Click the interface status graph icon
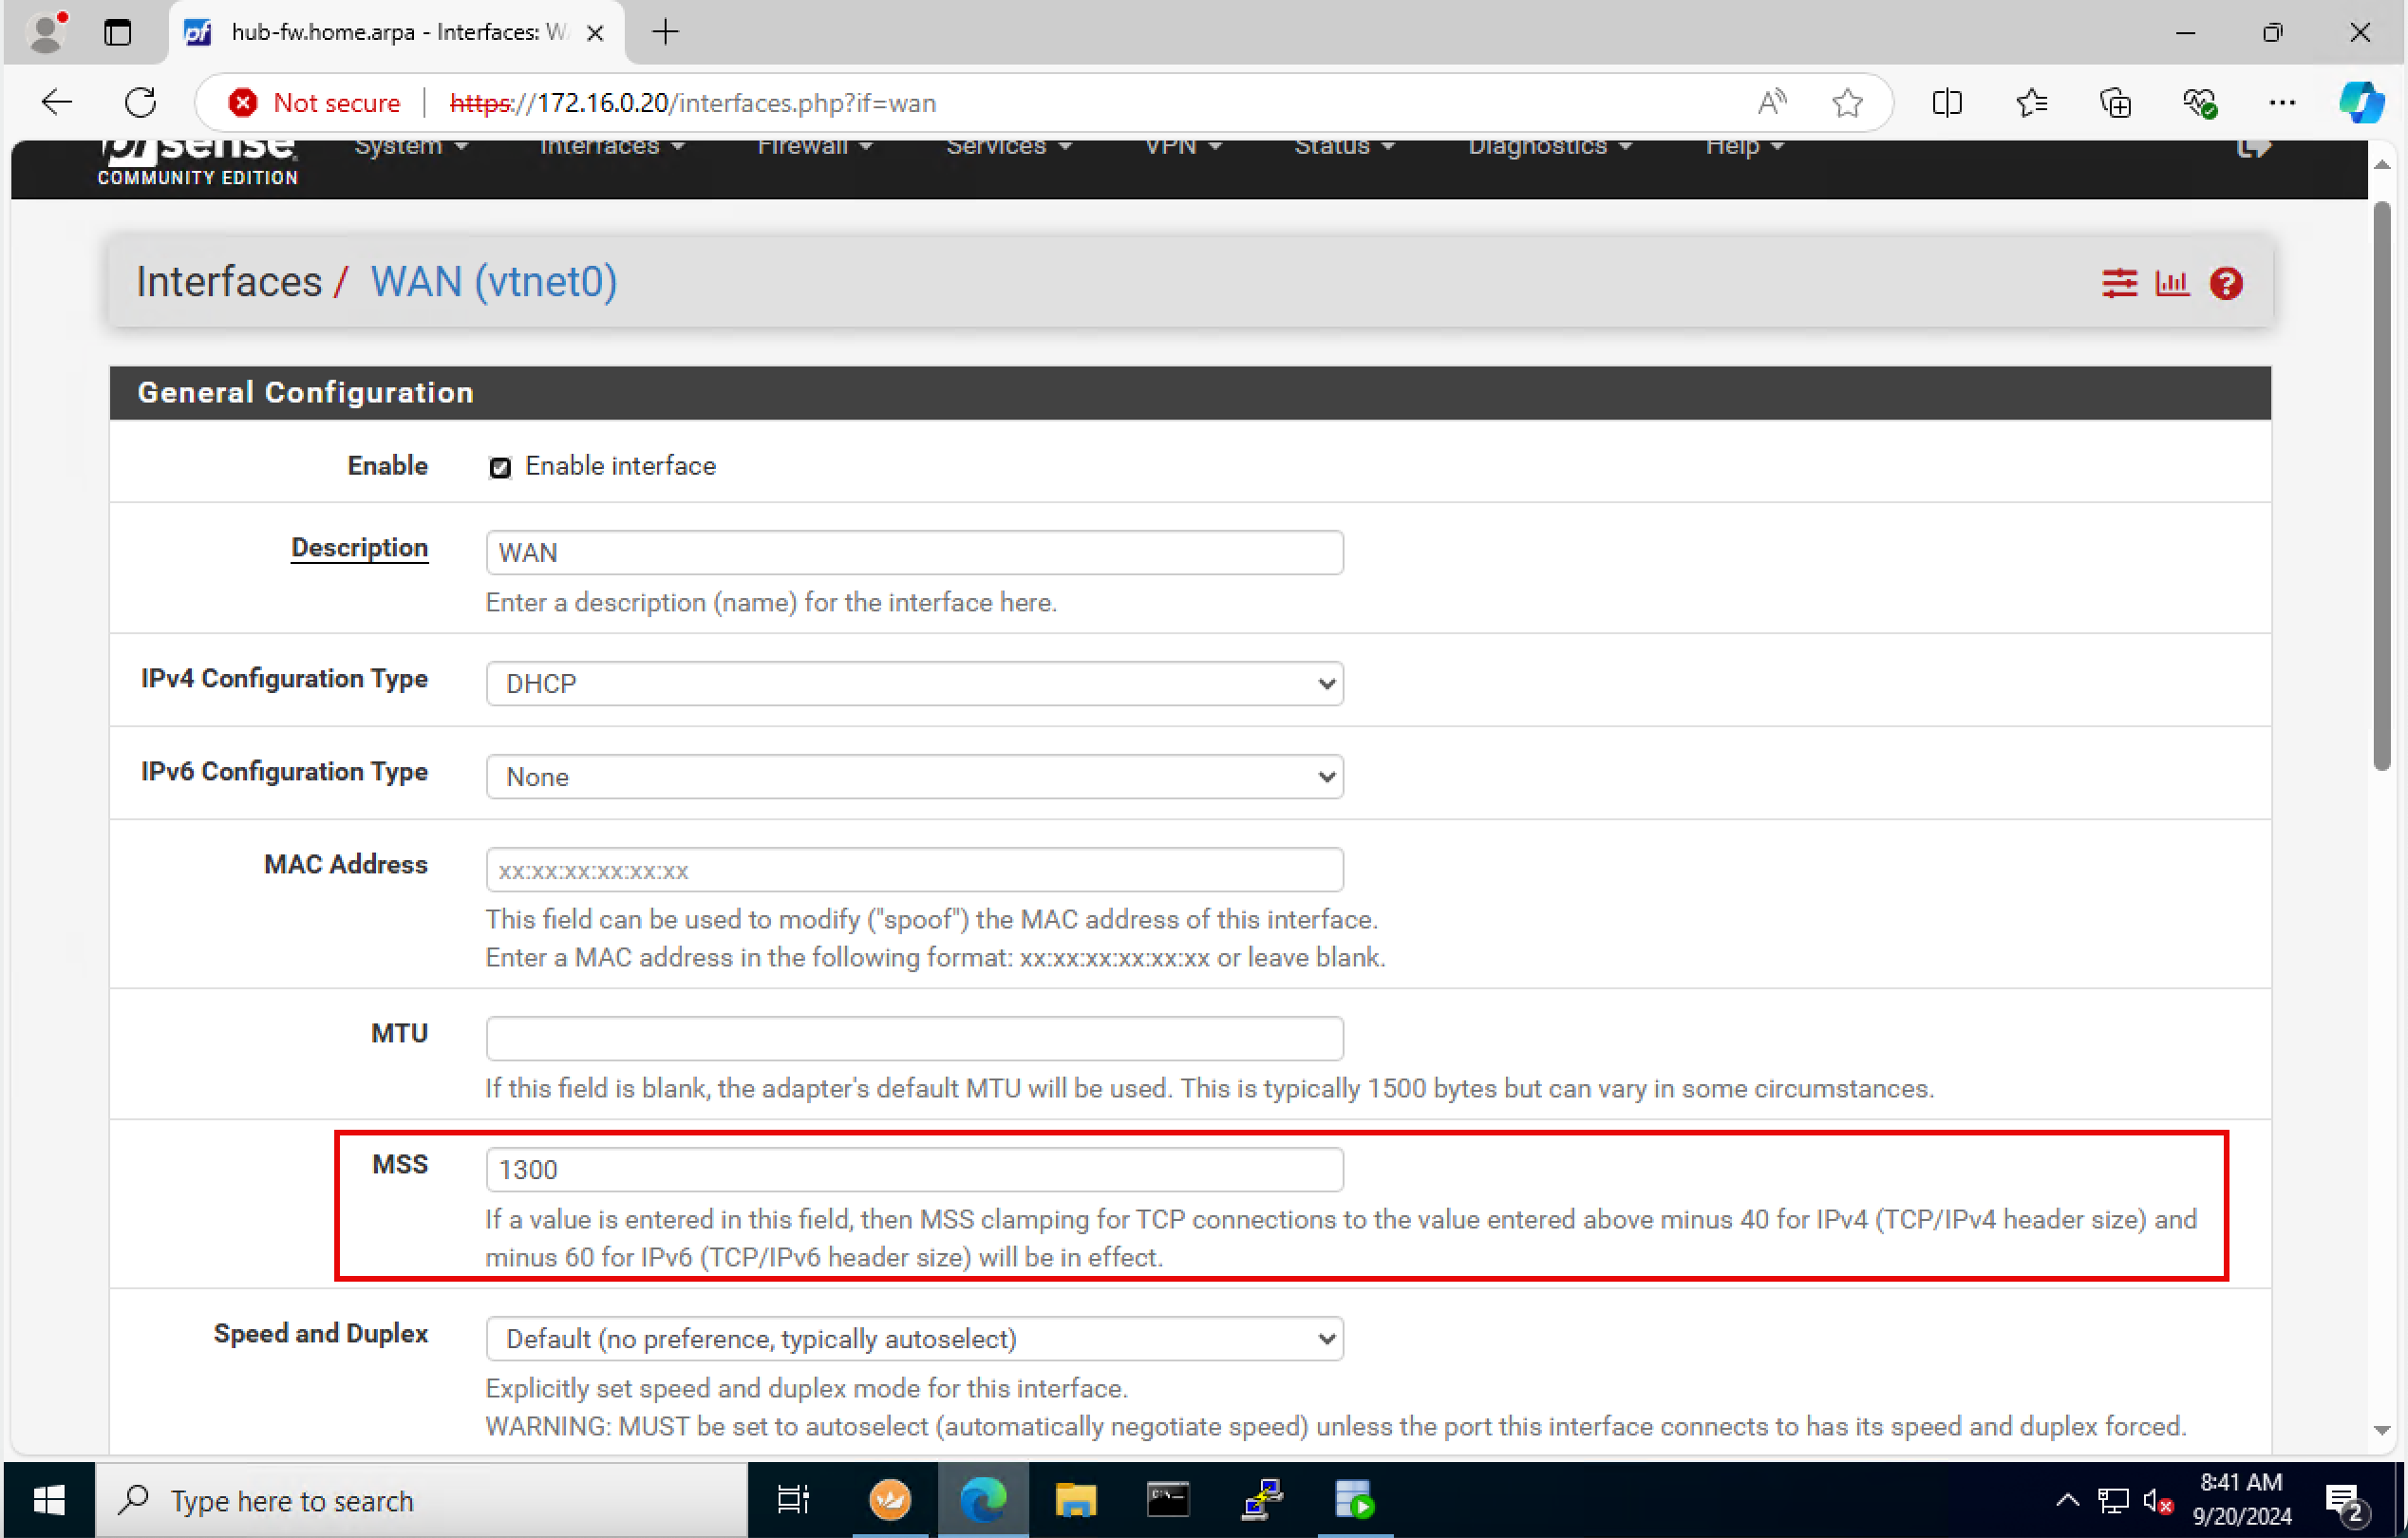Screen dimensions: 2408x1538 tap(2172, 284)
